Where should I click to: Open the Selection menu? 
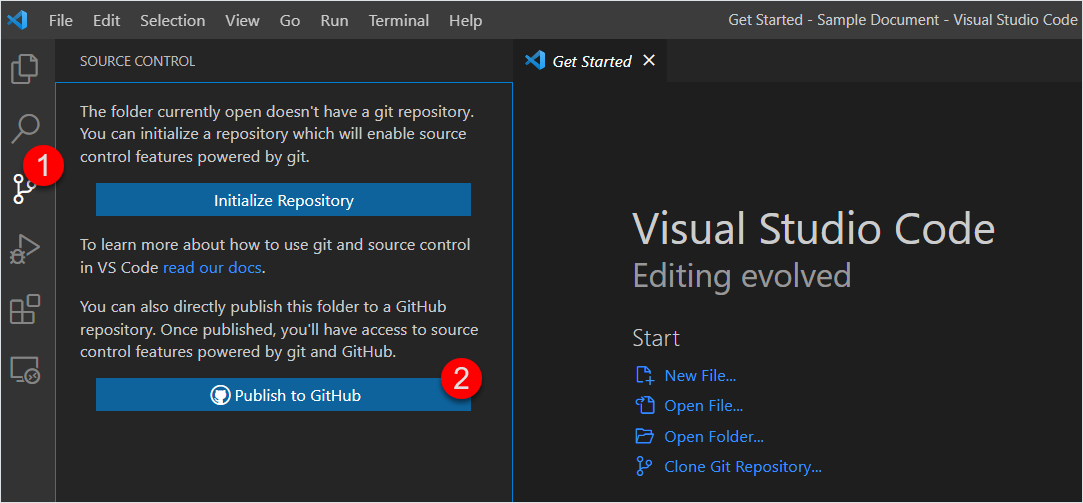click(173, 21)
